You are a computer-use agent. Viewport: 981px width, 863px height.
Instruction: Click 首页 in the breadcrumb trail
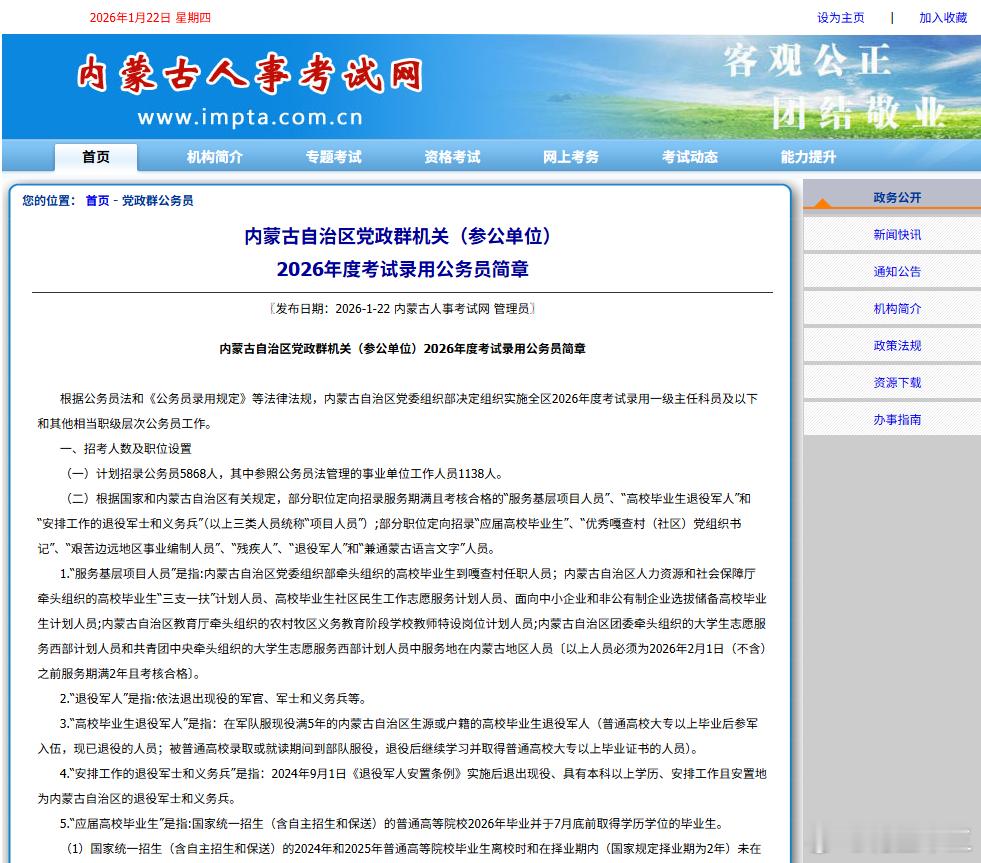click(x=98, y=200)
